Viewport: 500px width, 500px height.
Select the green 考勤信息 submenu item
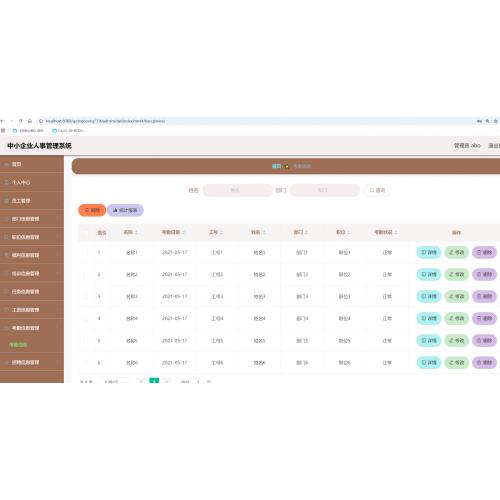pos(18,345)
